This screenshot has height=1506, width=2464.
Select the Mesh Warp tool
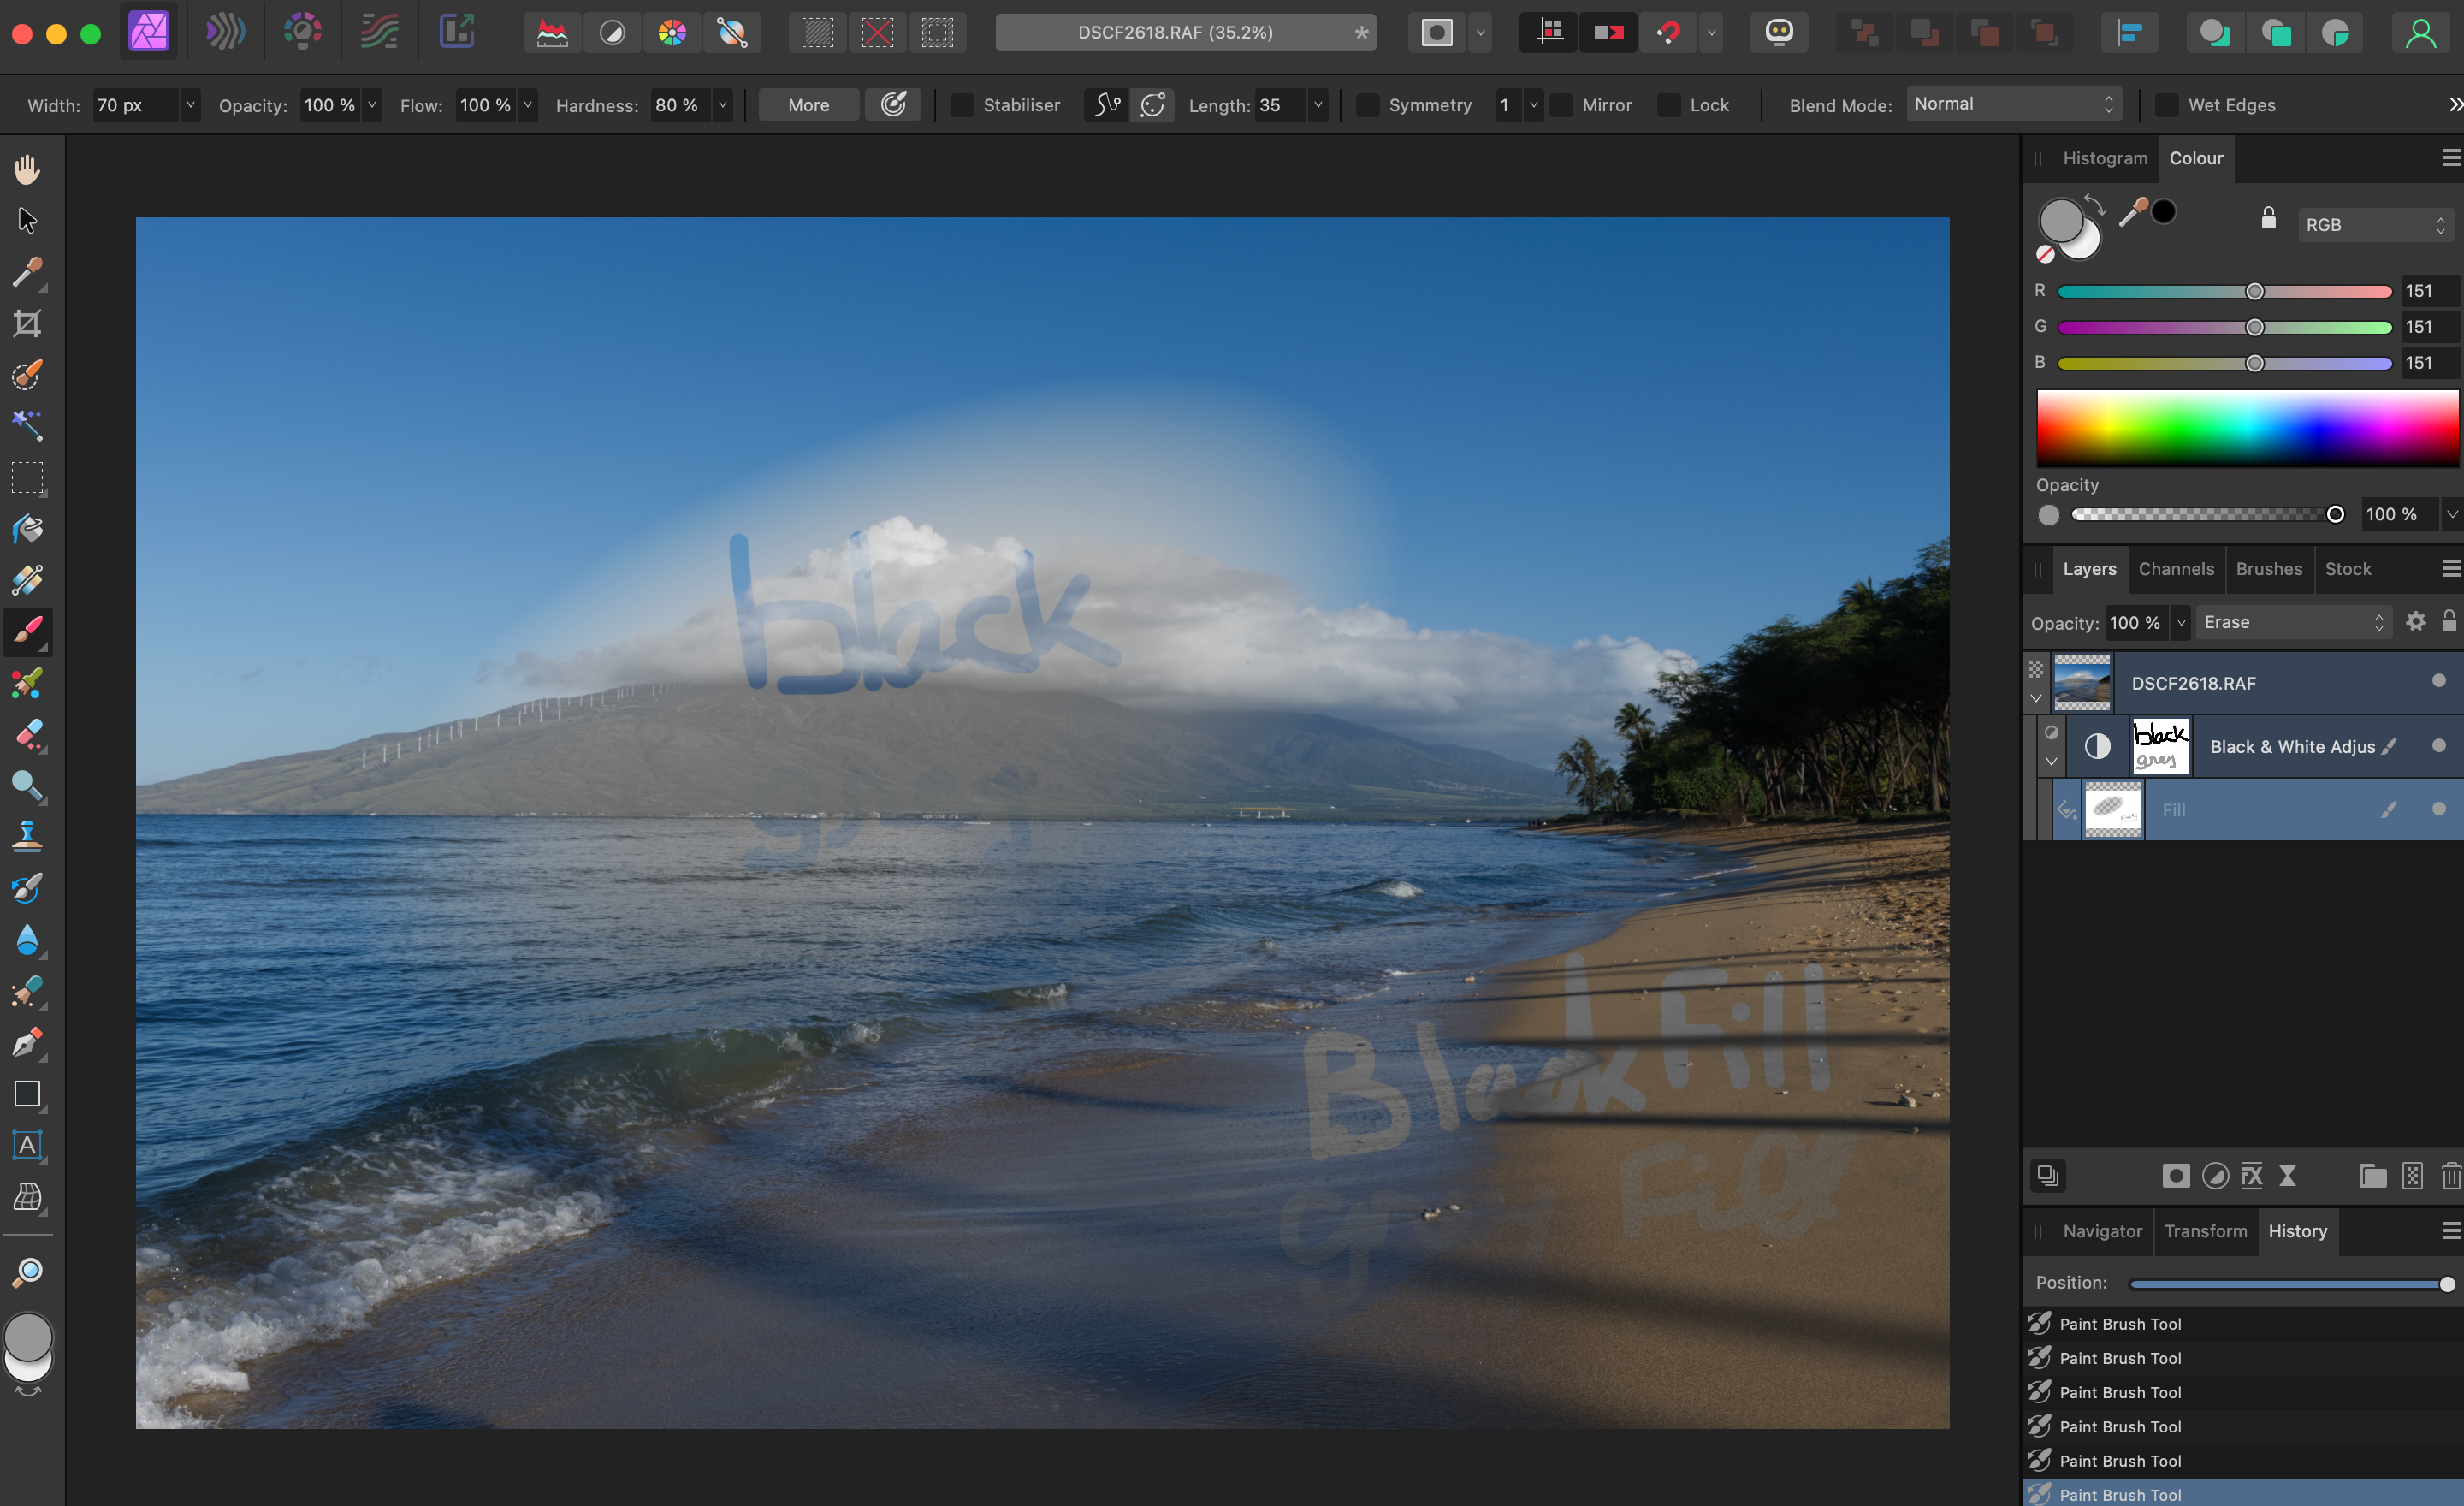(27, 1197)
